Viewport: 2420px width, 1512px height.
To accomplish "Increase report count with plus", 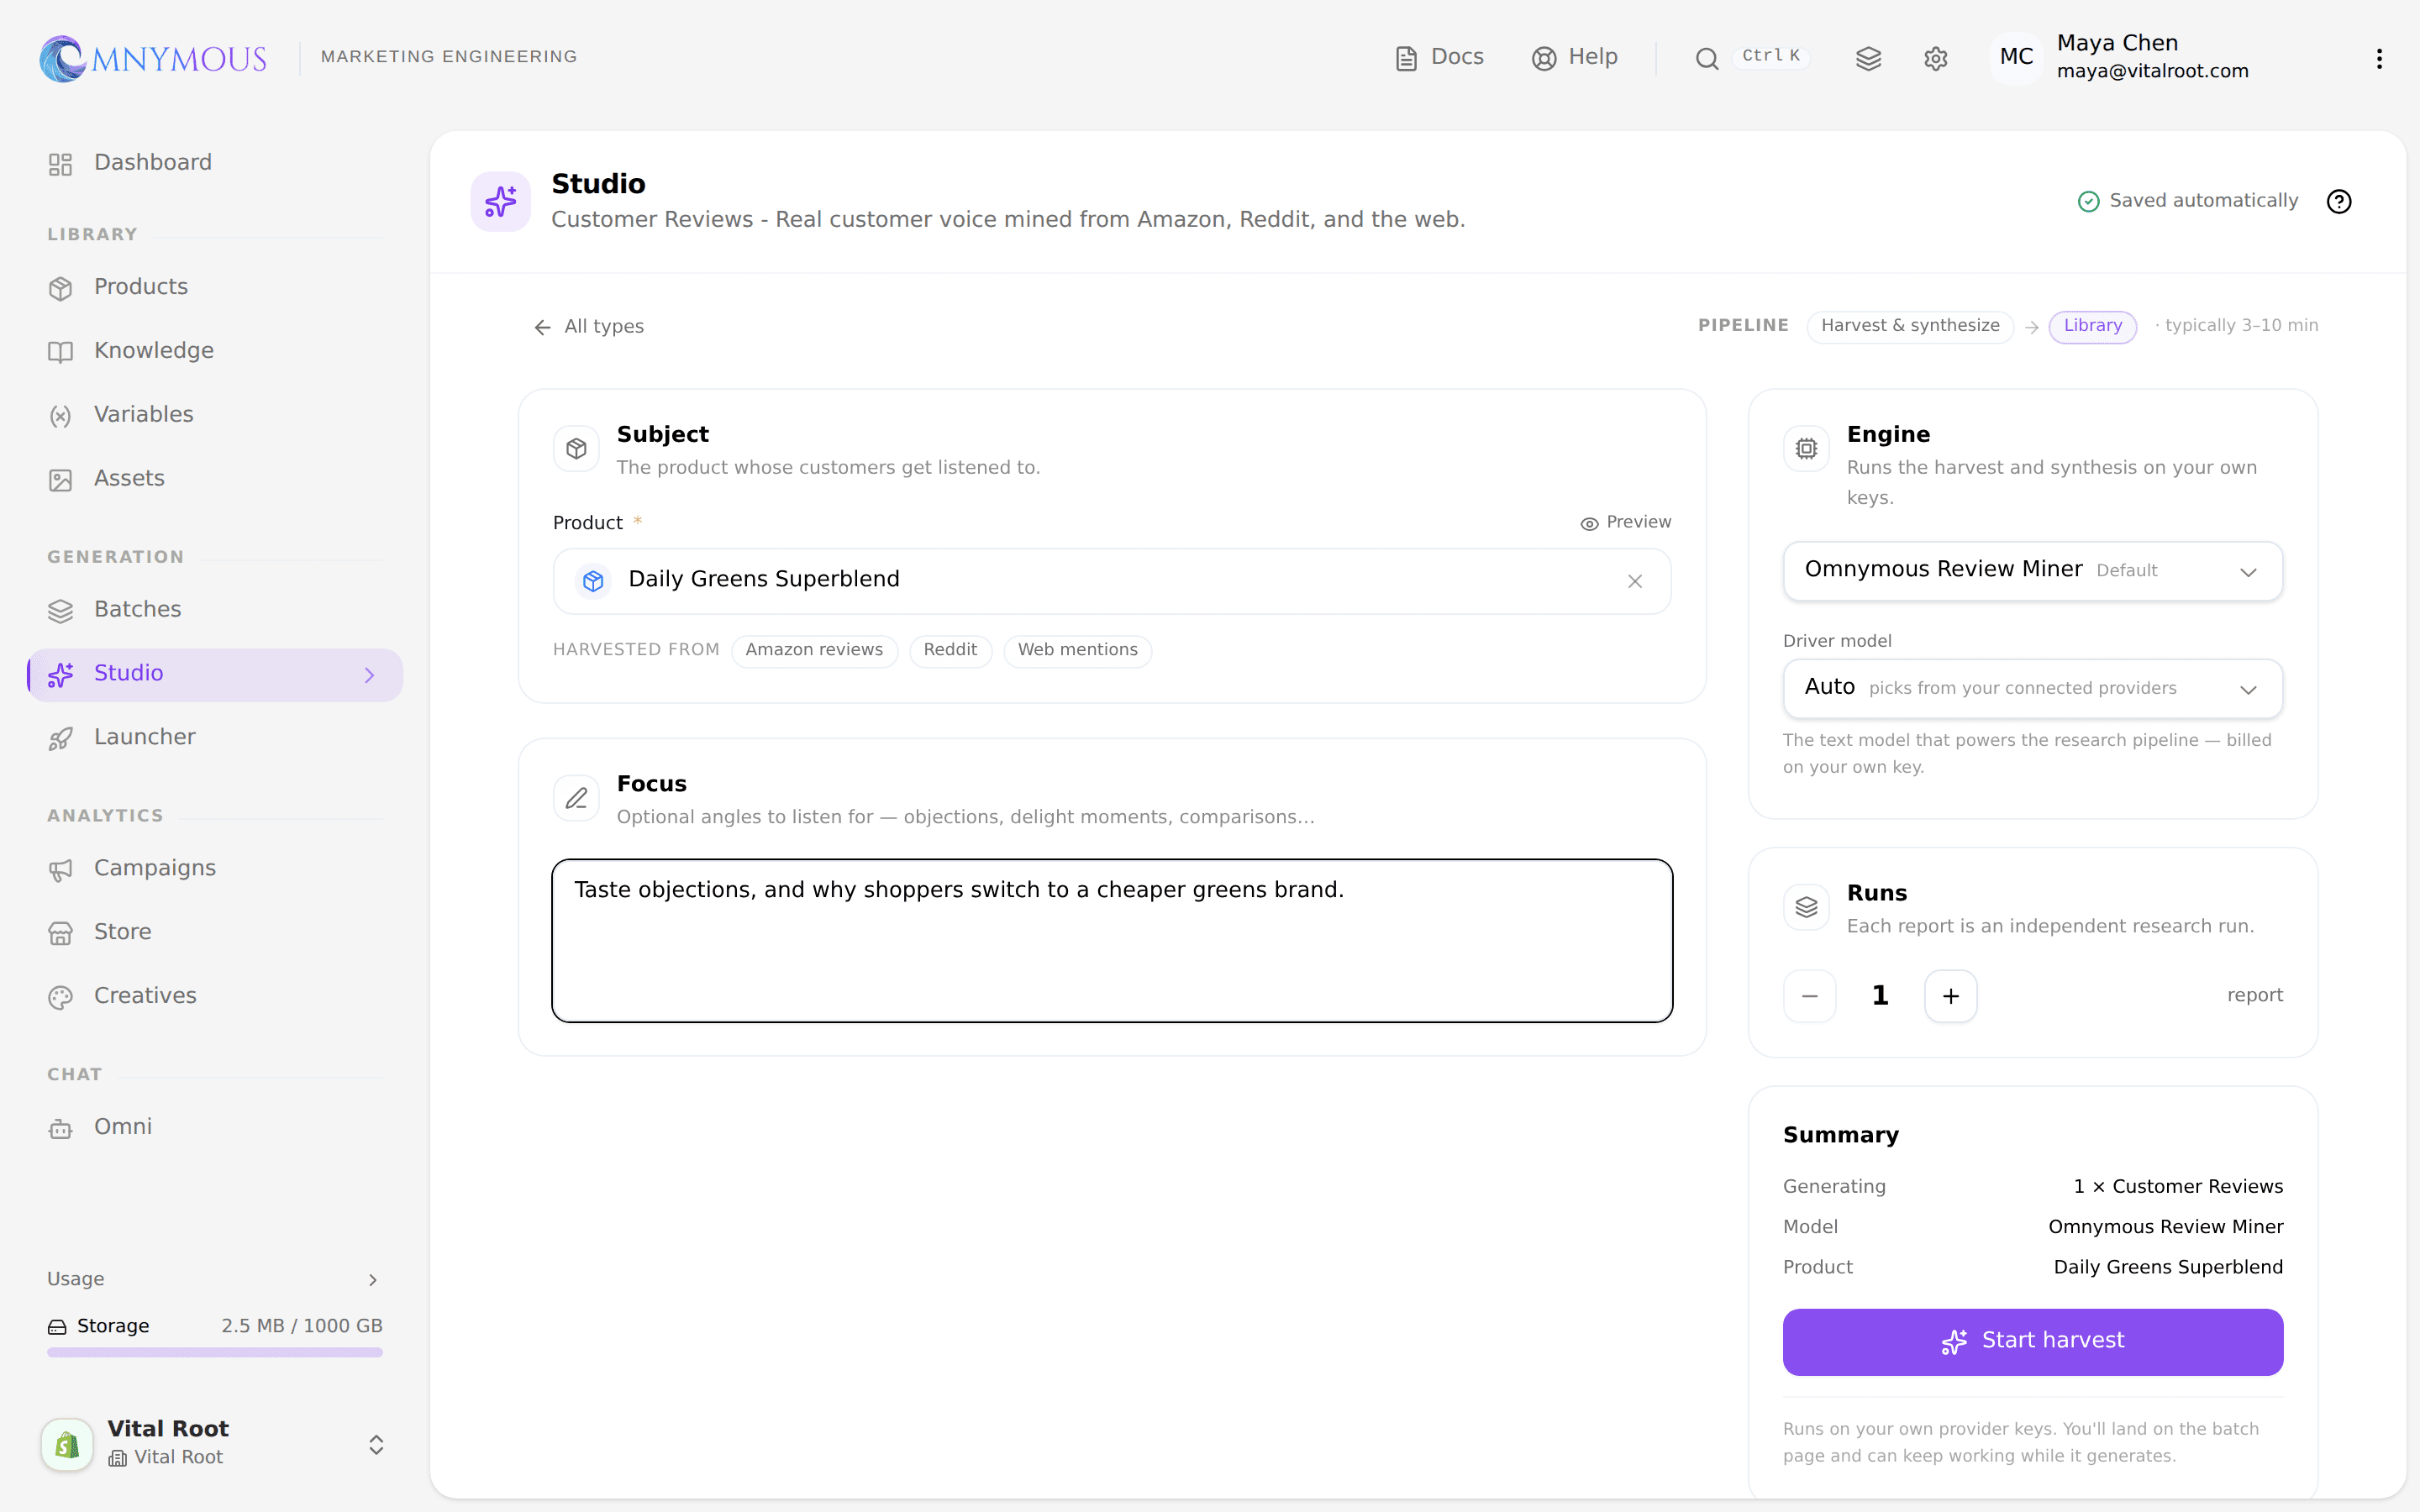I will tap(1950, 996).
